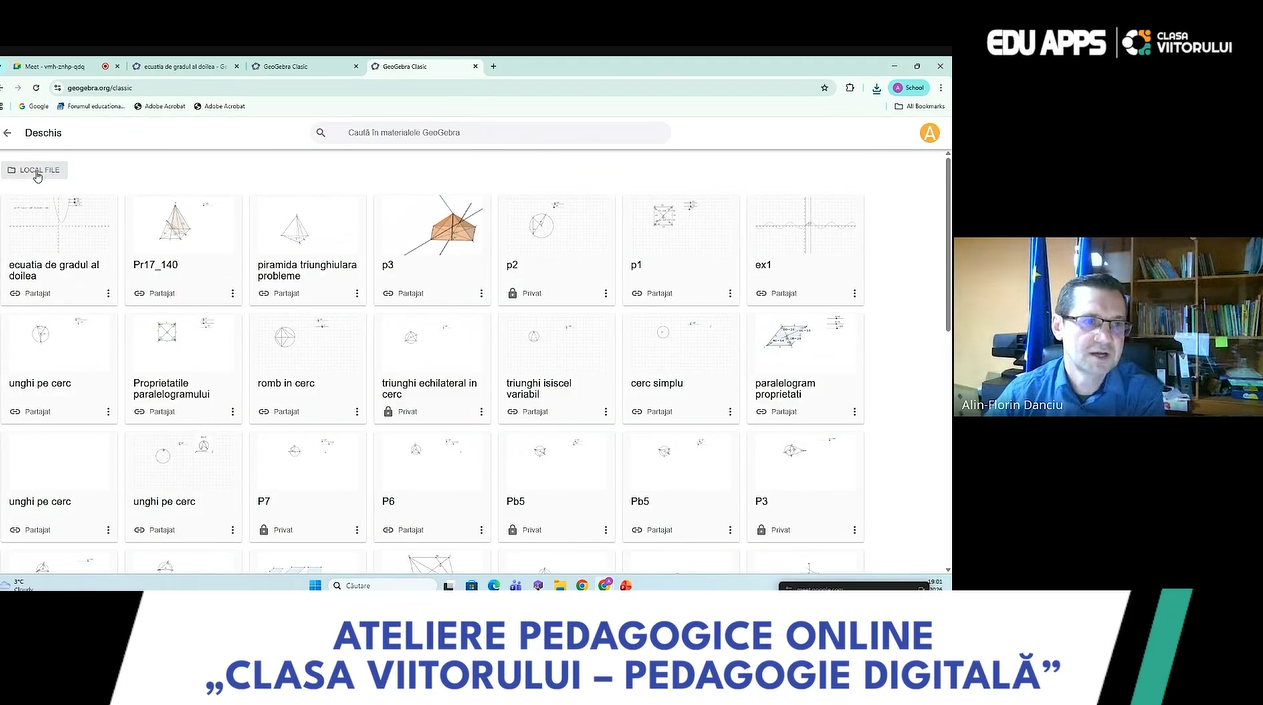Open the Proprietatile paralelogramului material
Viewport: 1263px width, 705px height.
pos(184,368)
